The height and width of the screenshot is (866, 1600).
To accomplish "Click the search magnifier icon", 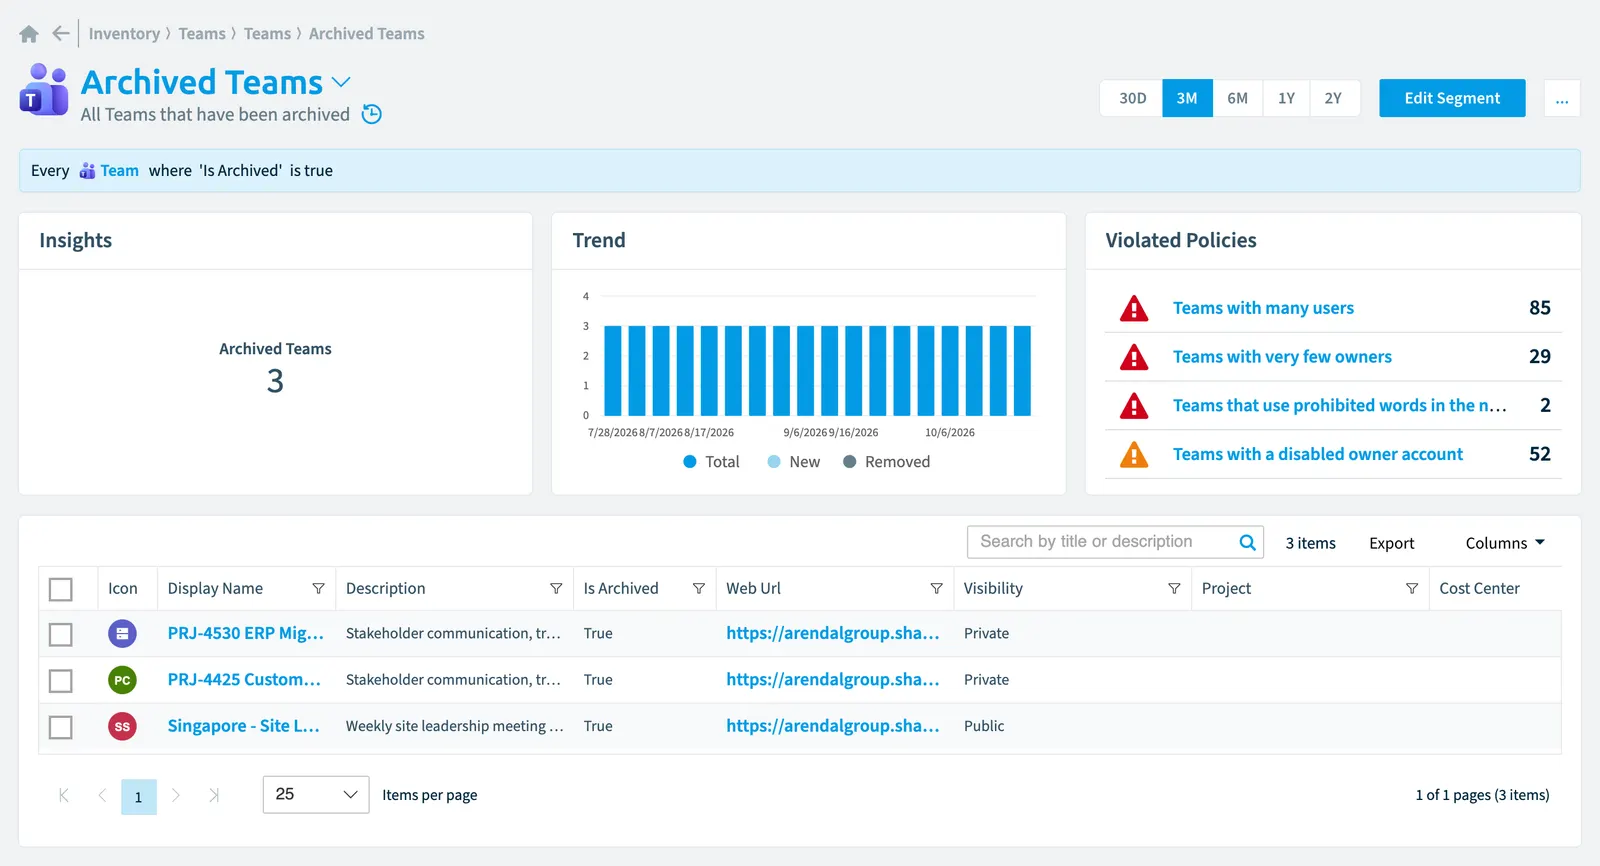I will pyautogui.click(x=1247, y=542).
